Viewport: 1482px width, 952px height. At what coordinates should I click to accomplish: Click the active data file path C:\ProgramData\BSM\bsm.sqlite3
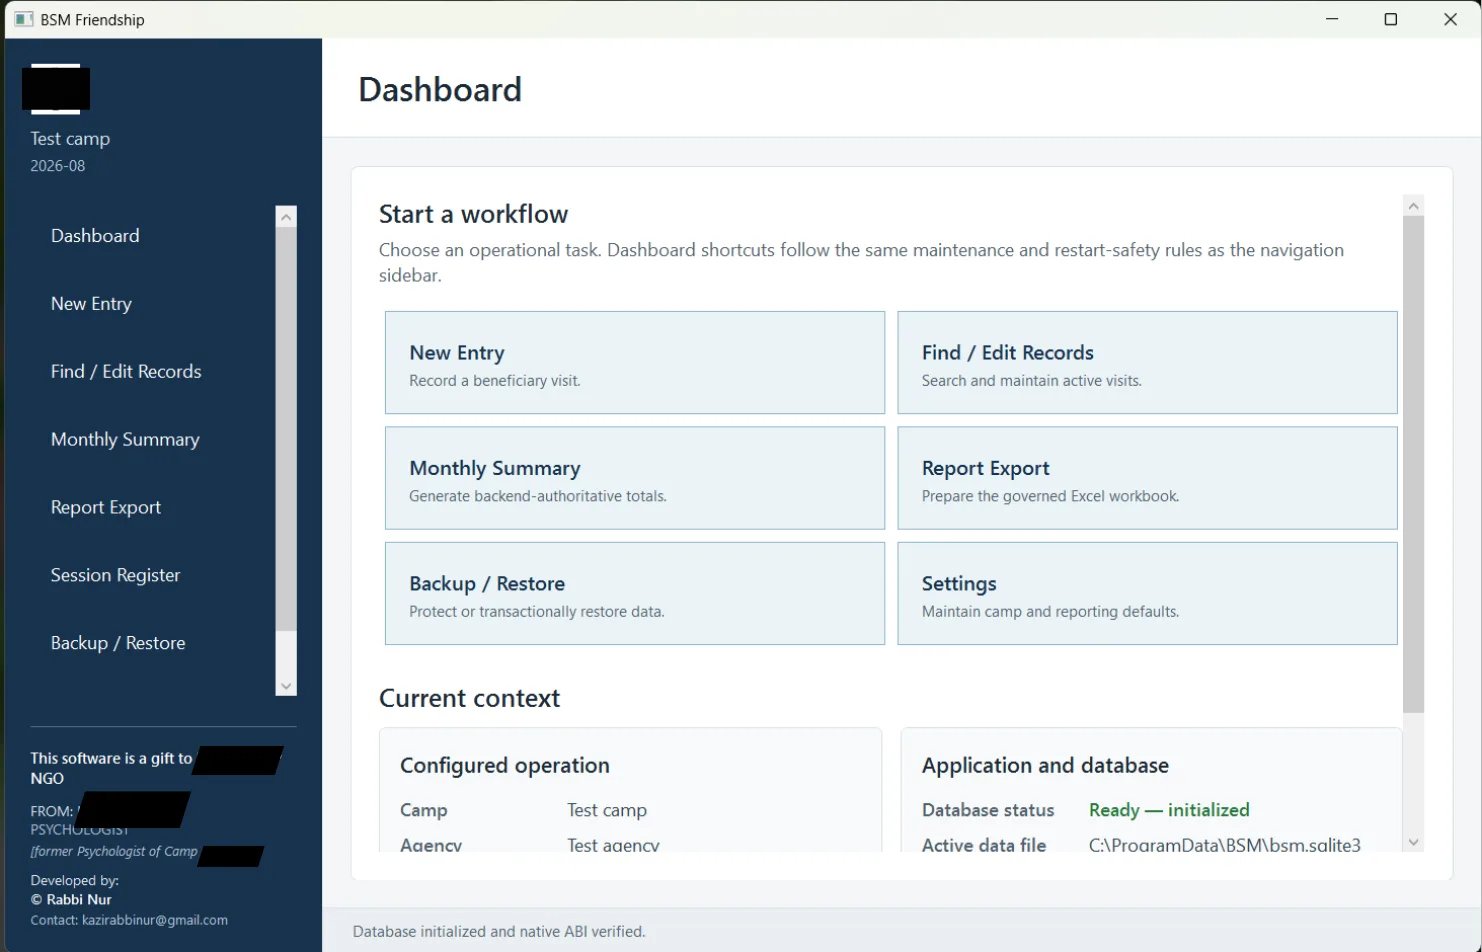click(x=1224, y=845)
